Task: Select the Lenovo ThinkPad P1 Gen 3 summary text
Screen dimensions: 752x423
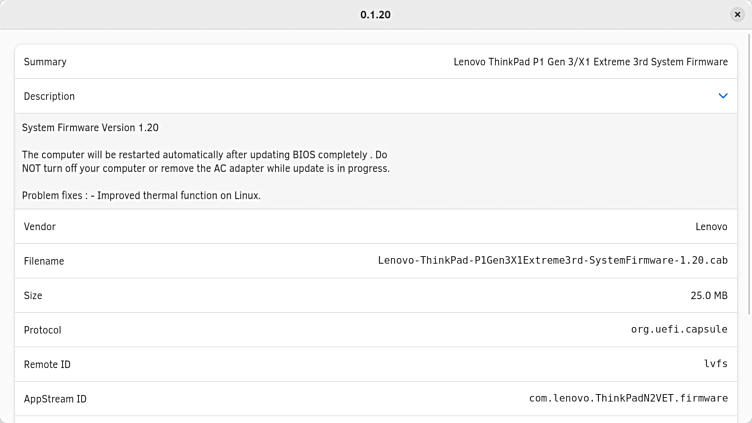Action: [x=590, y=62]
